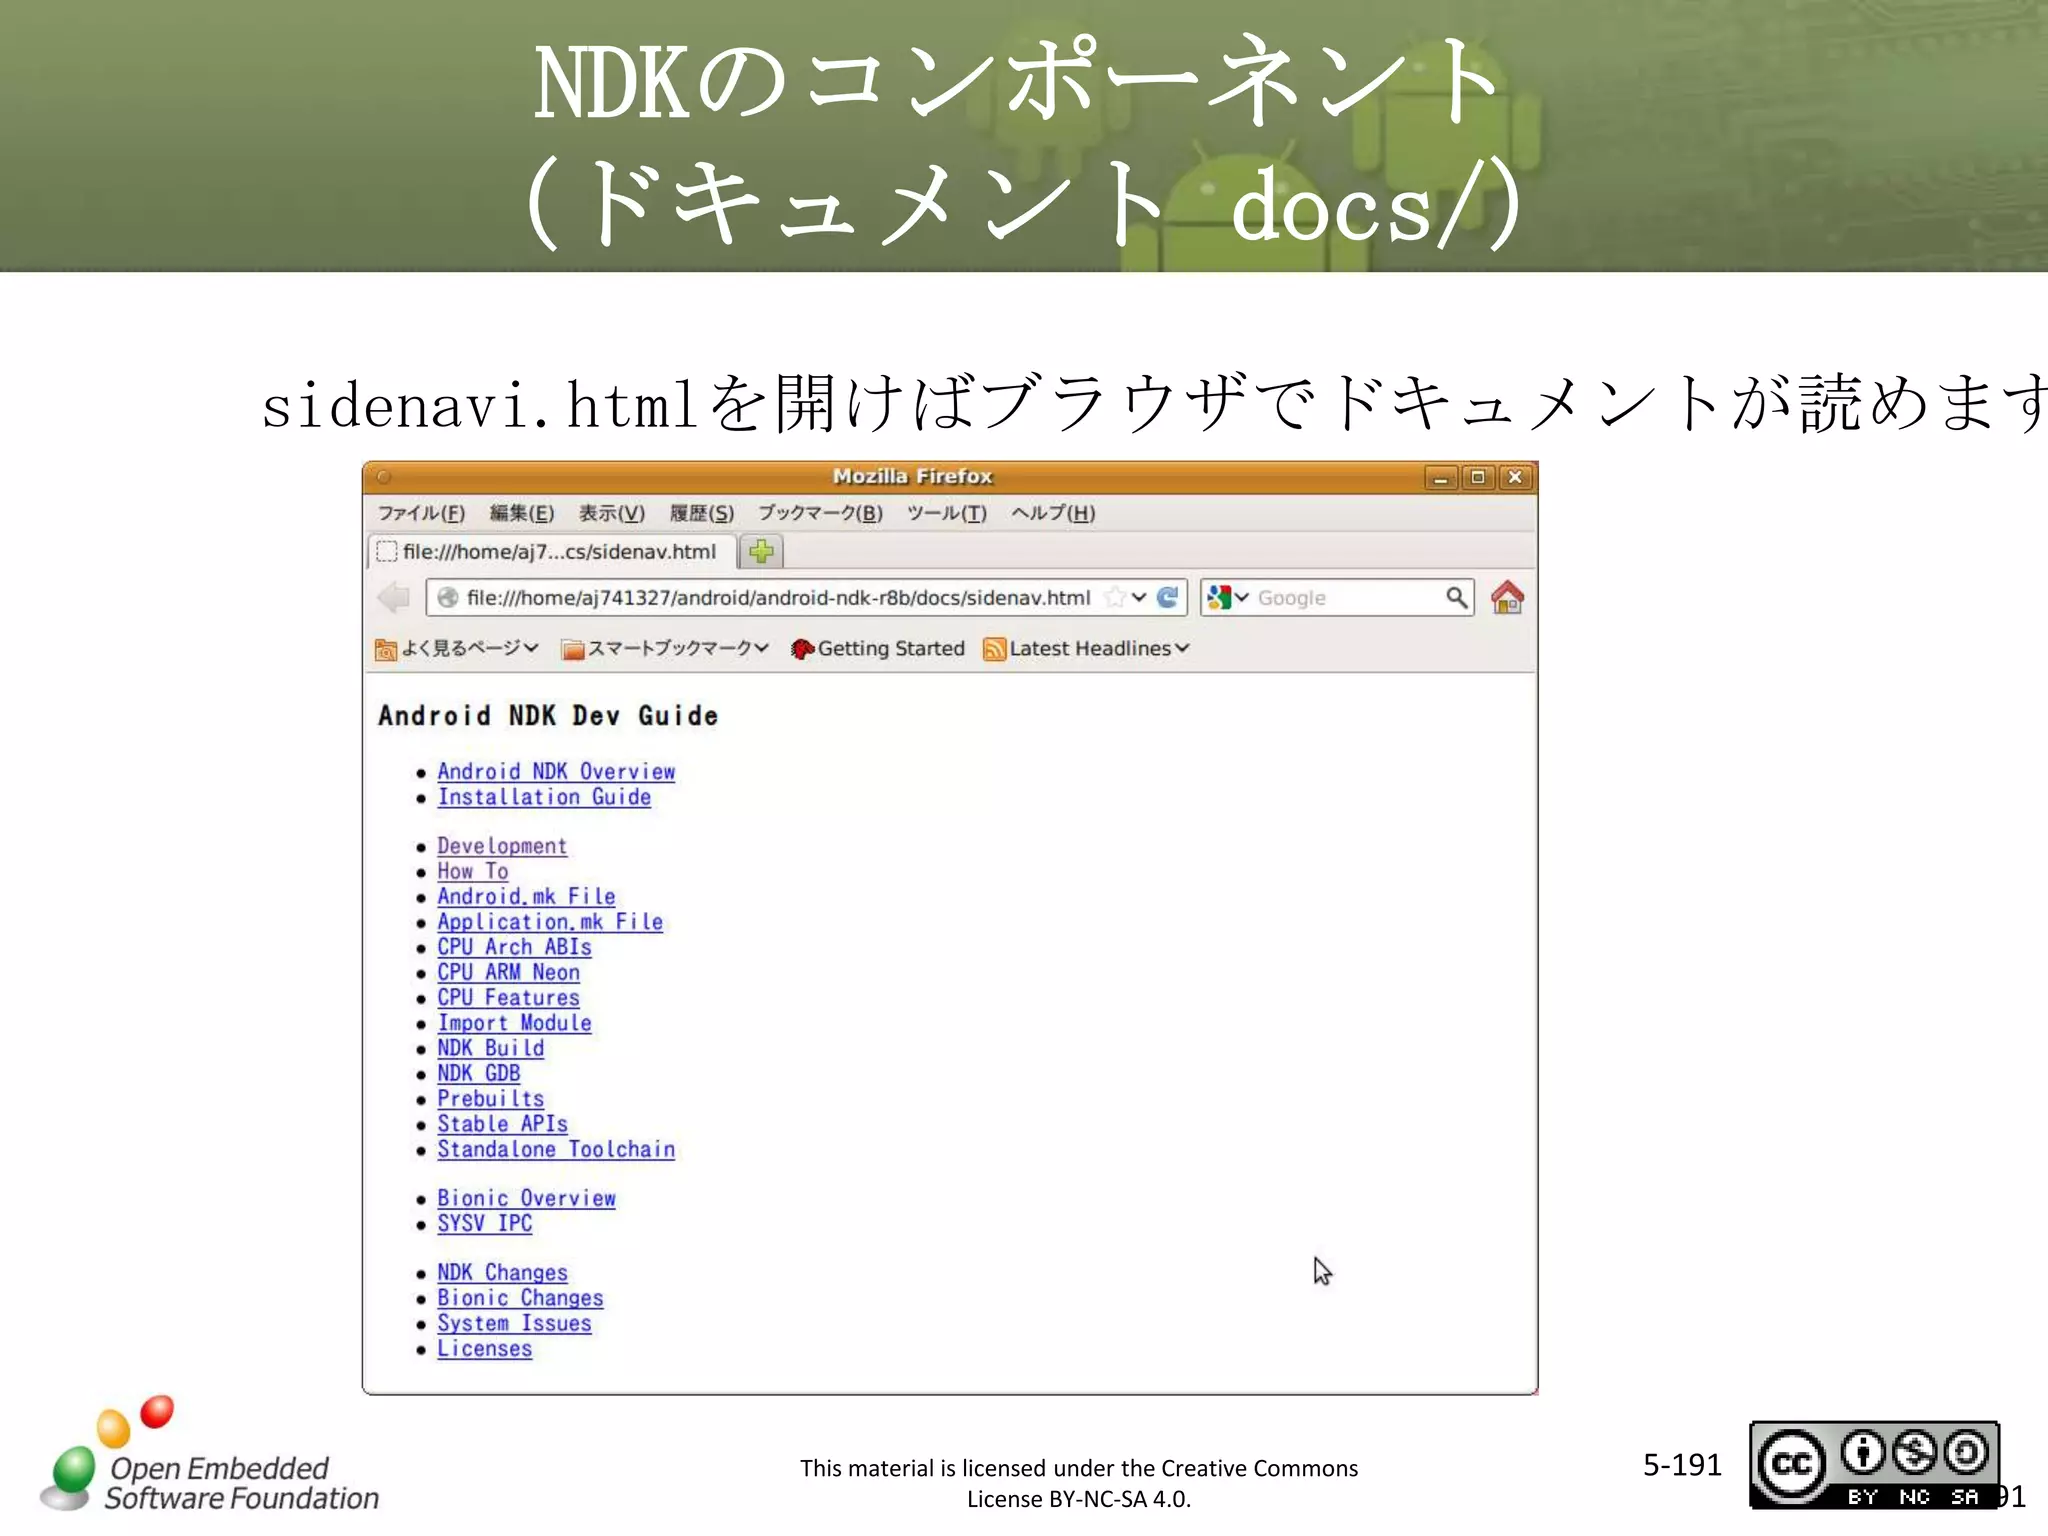Go to the home page icon
This screenshot has height=1536, width=2048.
[x=1507, y=598]
